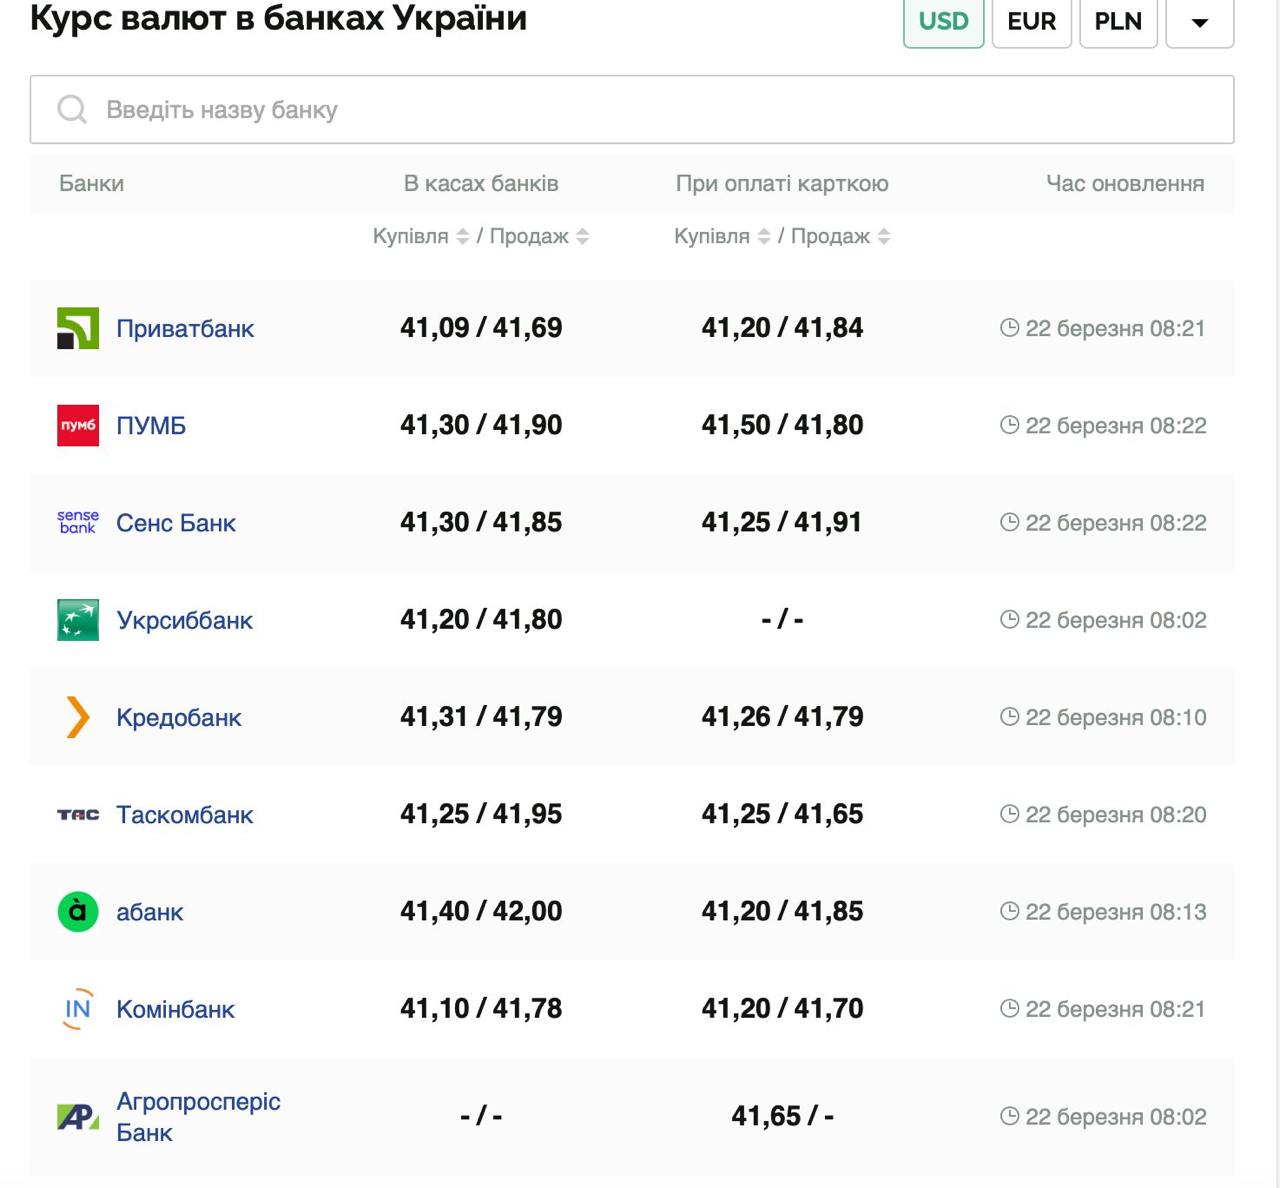Open the Приватбанк link

(x=185, y=328)
